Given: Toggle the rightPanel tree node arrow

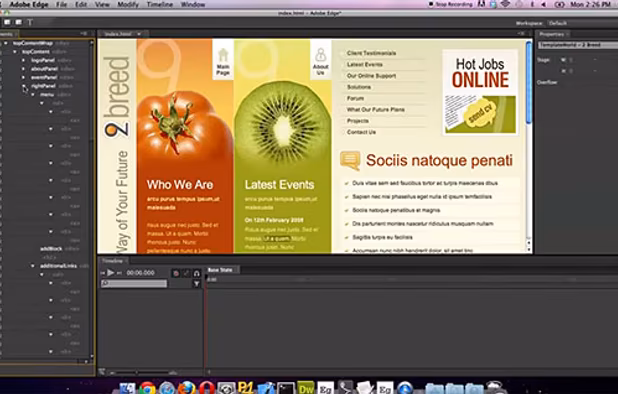Looking at the screenshot, I should [24, 86].
